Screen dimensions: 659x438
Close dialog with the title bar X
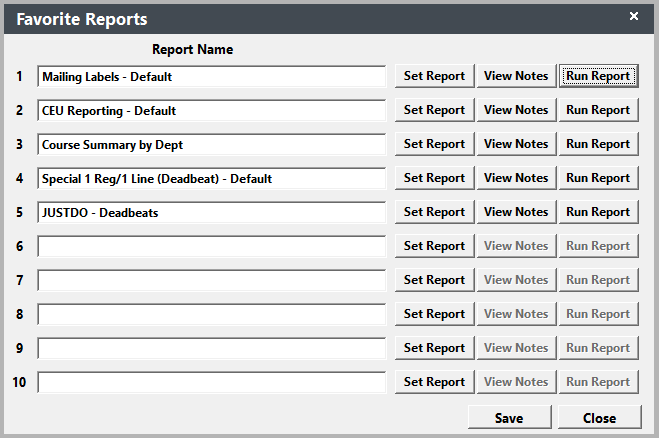click(633, 16)
